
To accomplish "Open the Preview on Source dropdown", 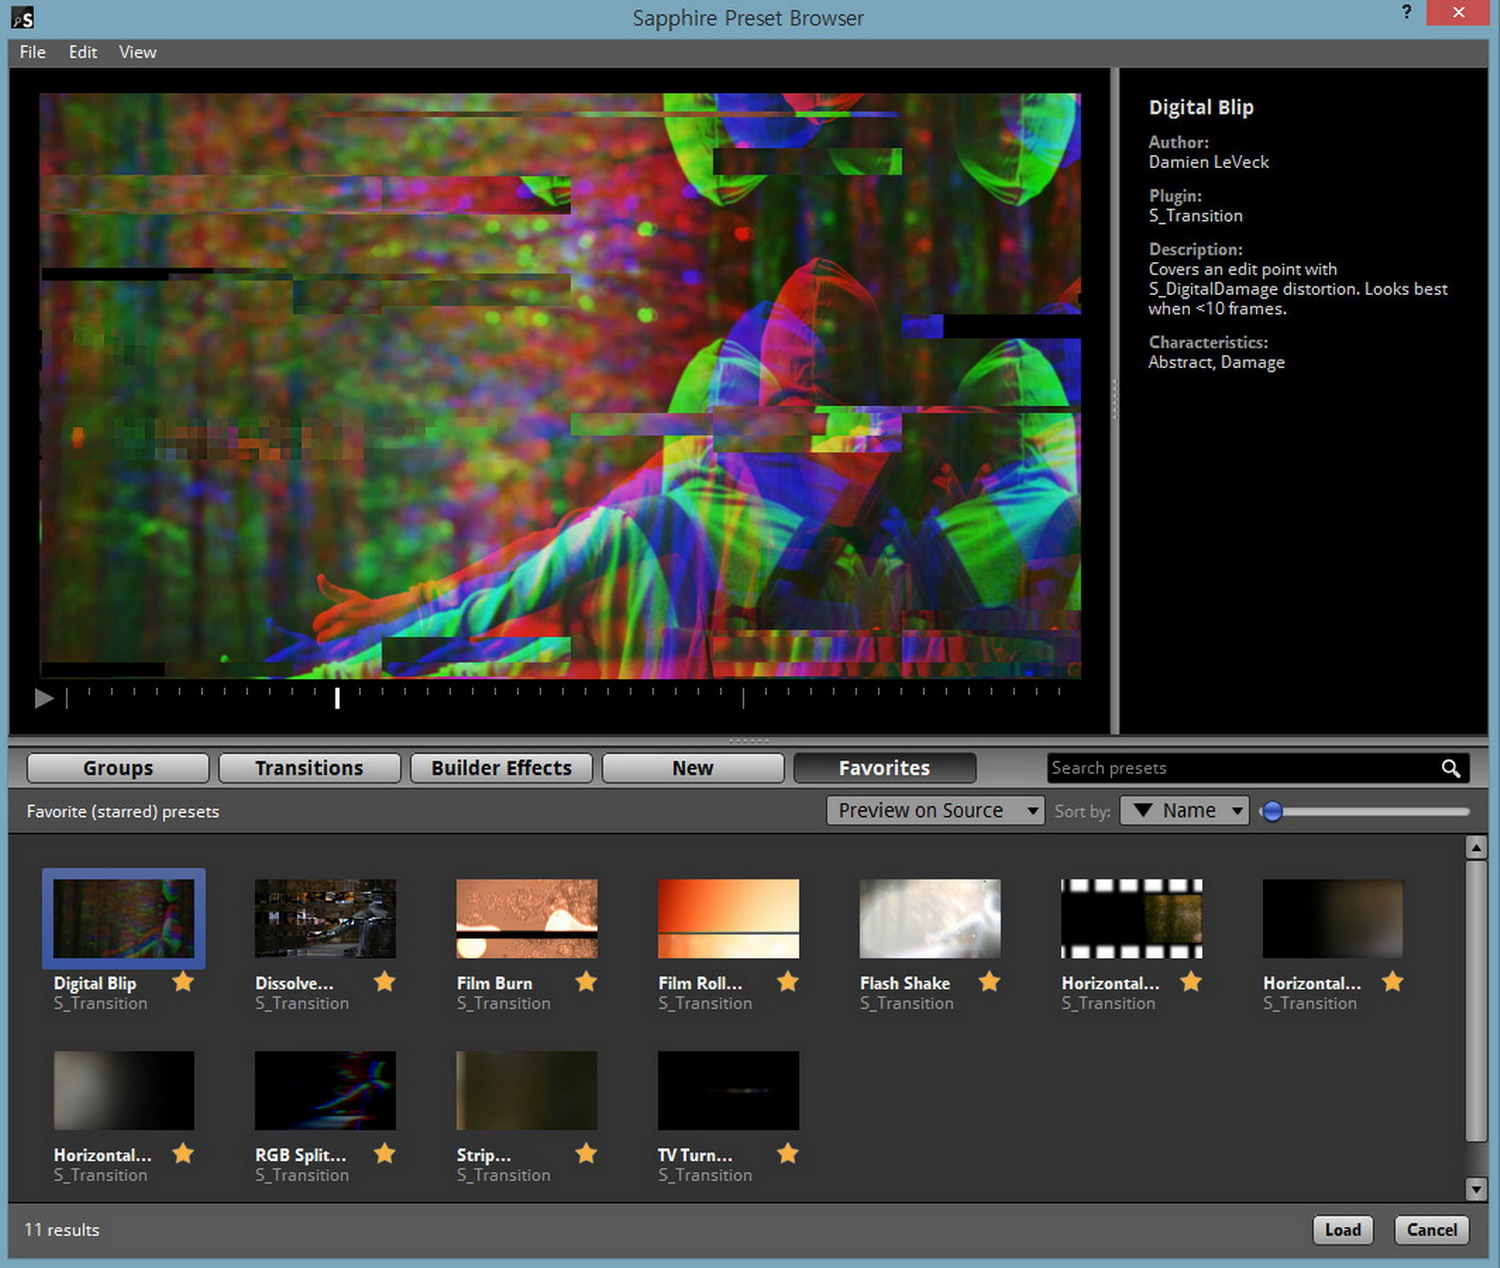I will pyautogui.click(x=935, y=810).
